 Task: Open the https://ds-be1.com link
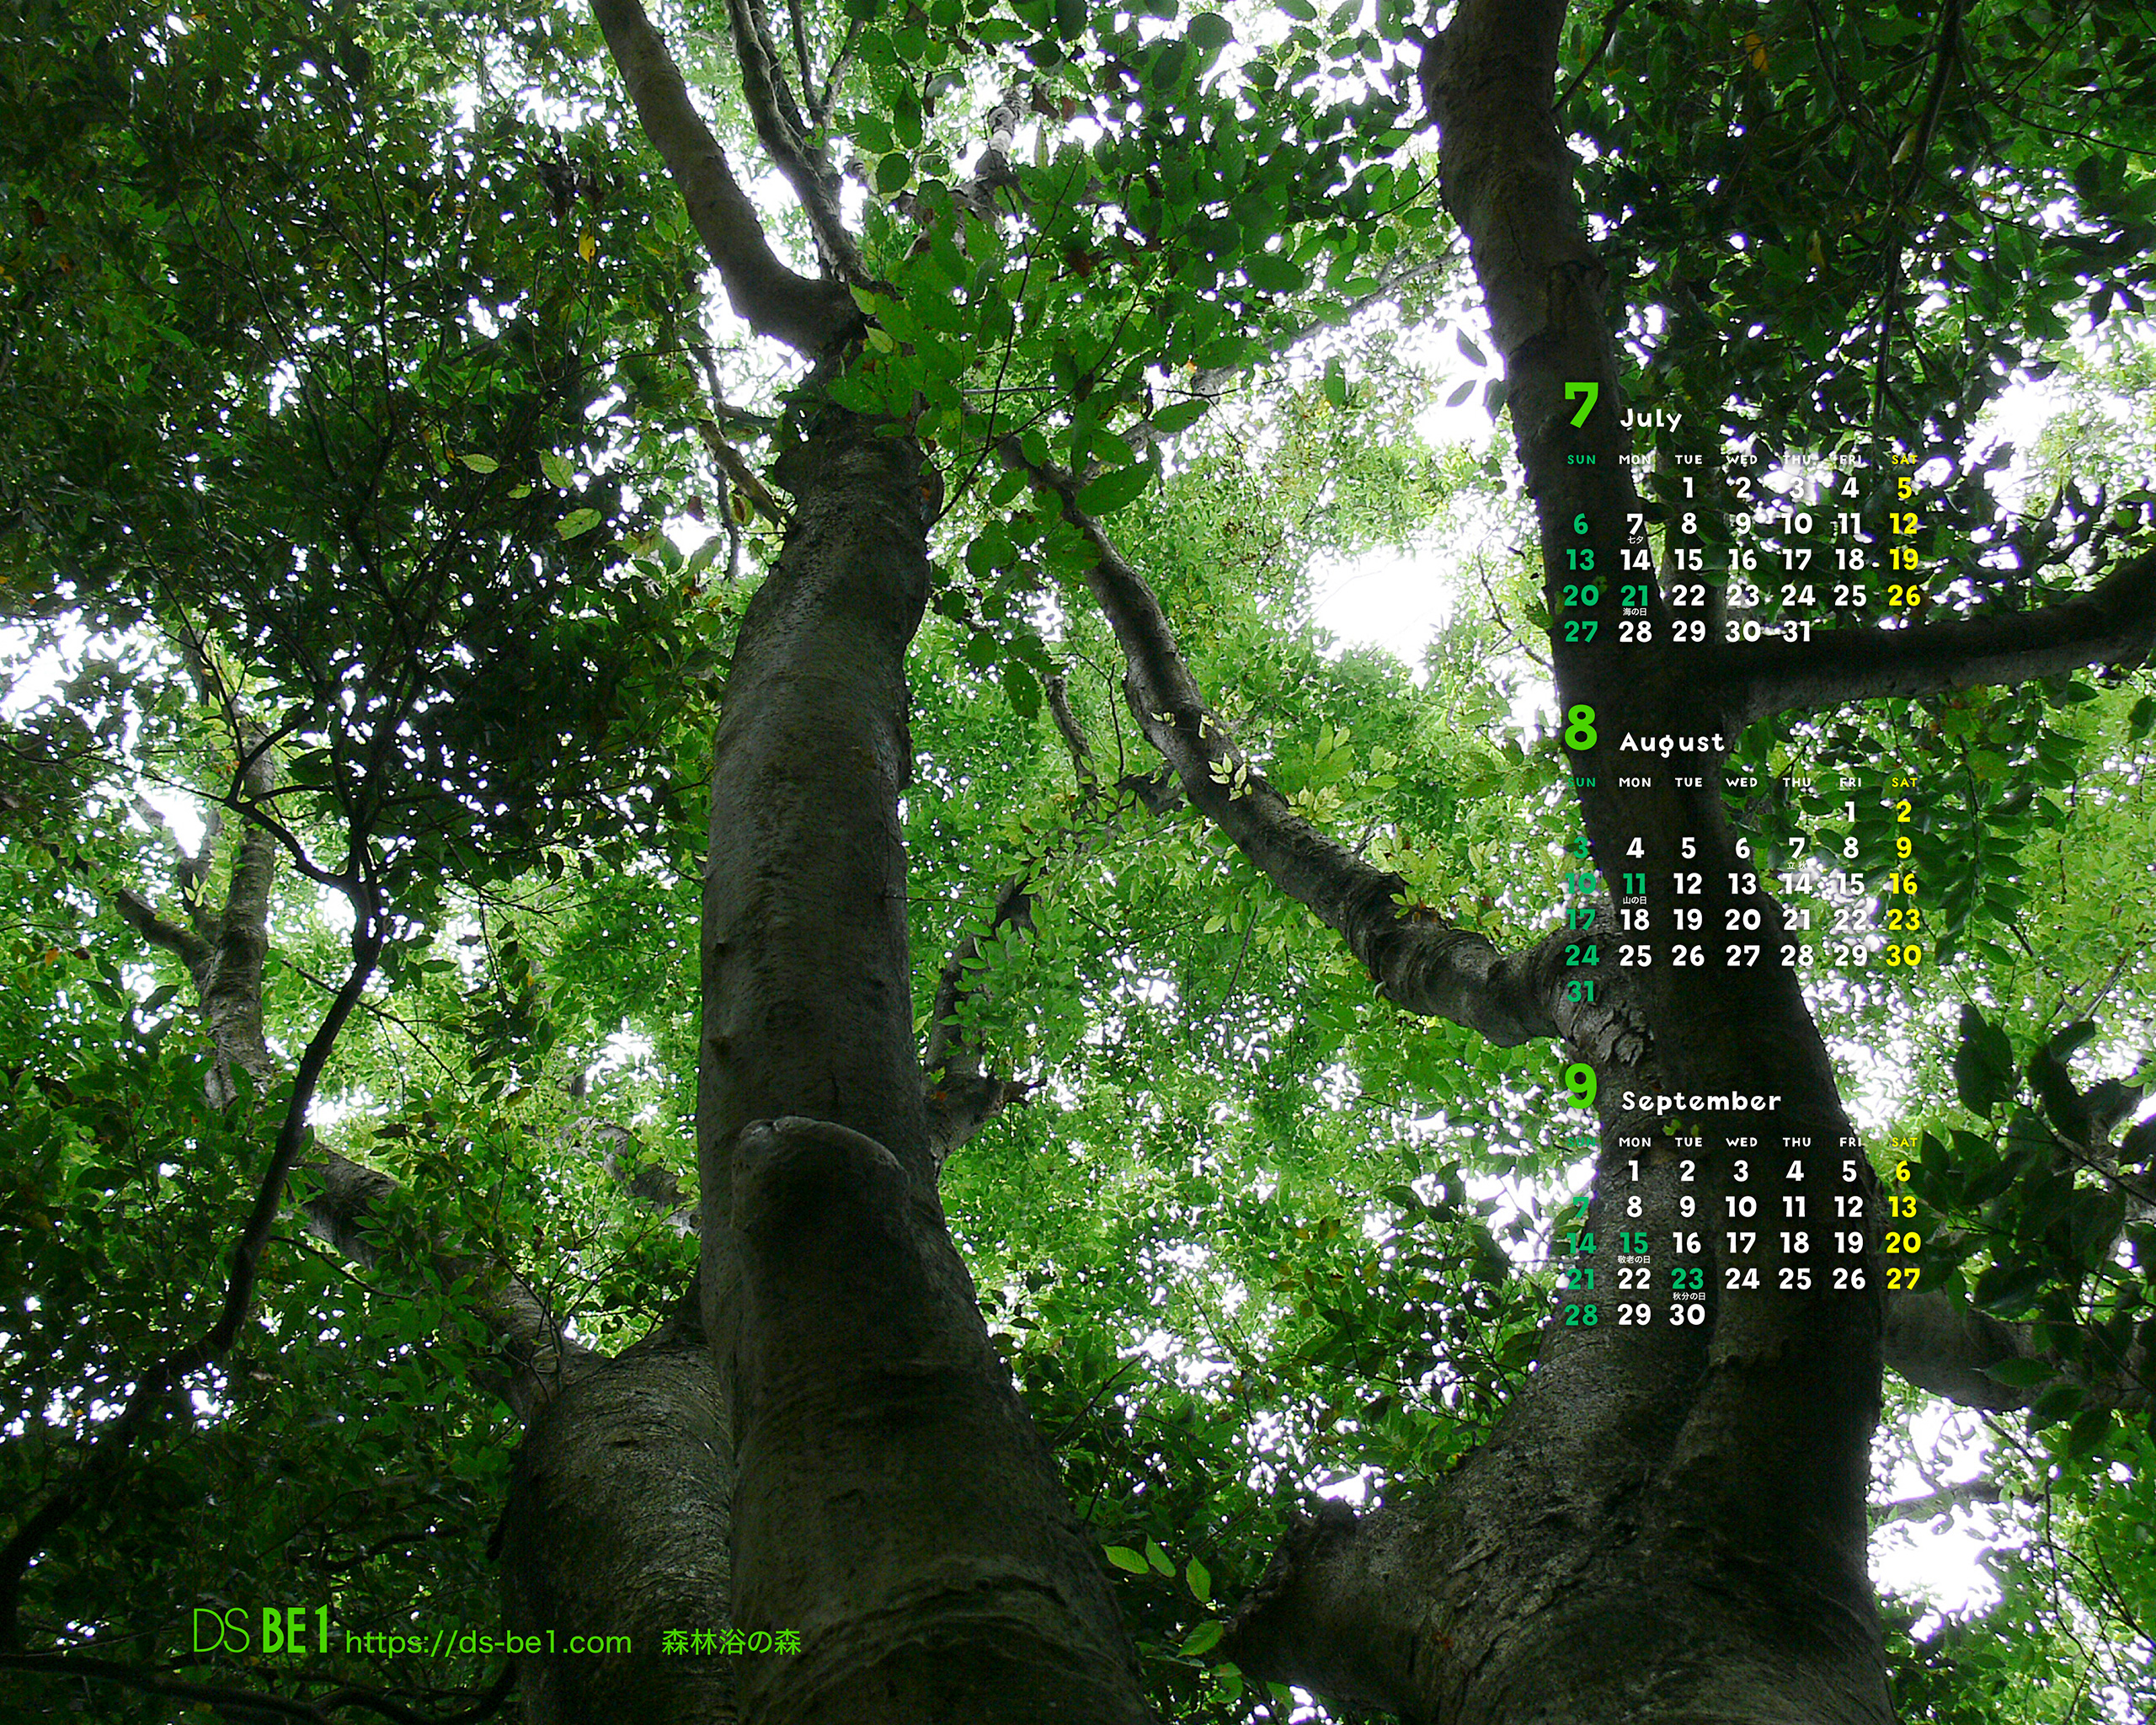488,1643
